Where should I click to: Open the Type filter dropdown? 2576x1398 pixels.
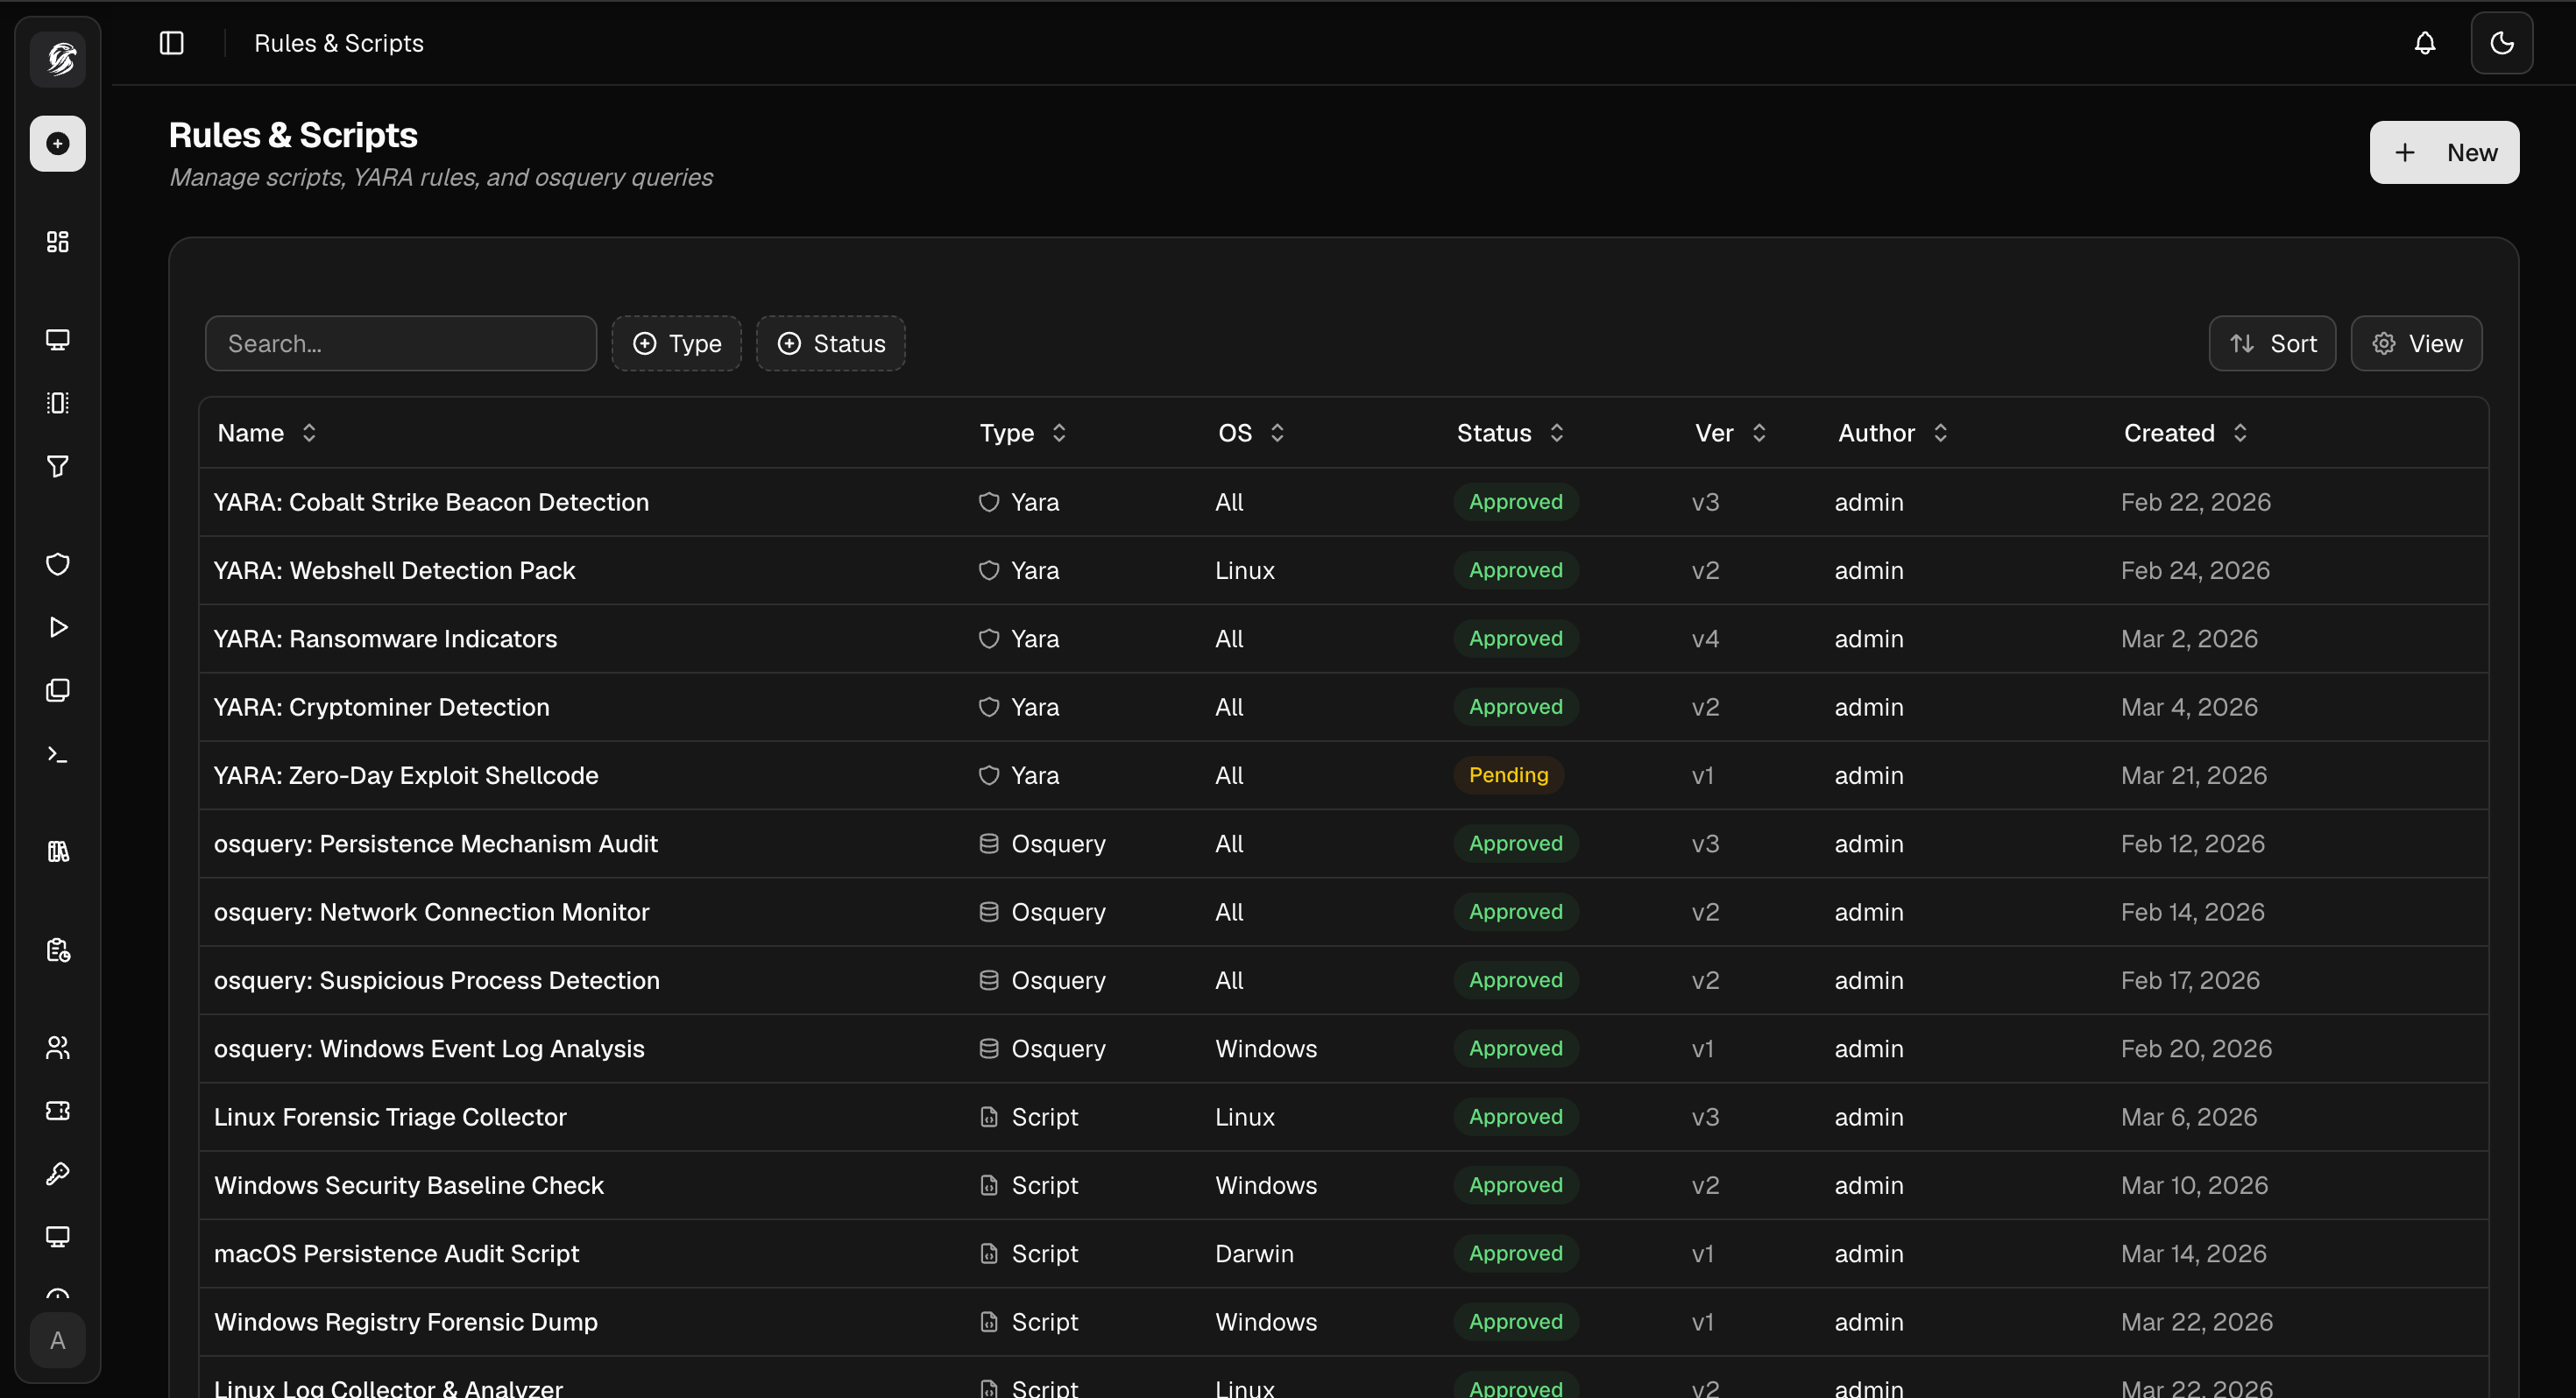677,344
